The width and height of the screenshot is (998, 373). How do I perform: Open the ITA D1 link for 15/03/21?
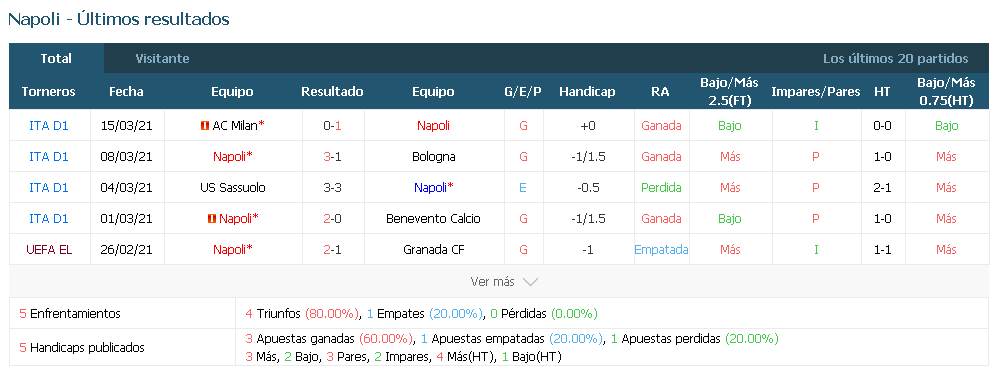tap(49, 126)
